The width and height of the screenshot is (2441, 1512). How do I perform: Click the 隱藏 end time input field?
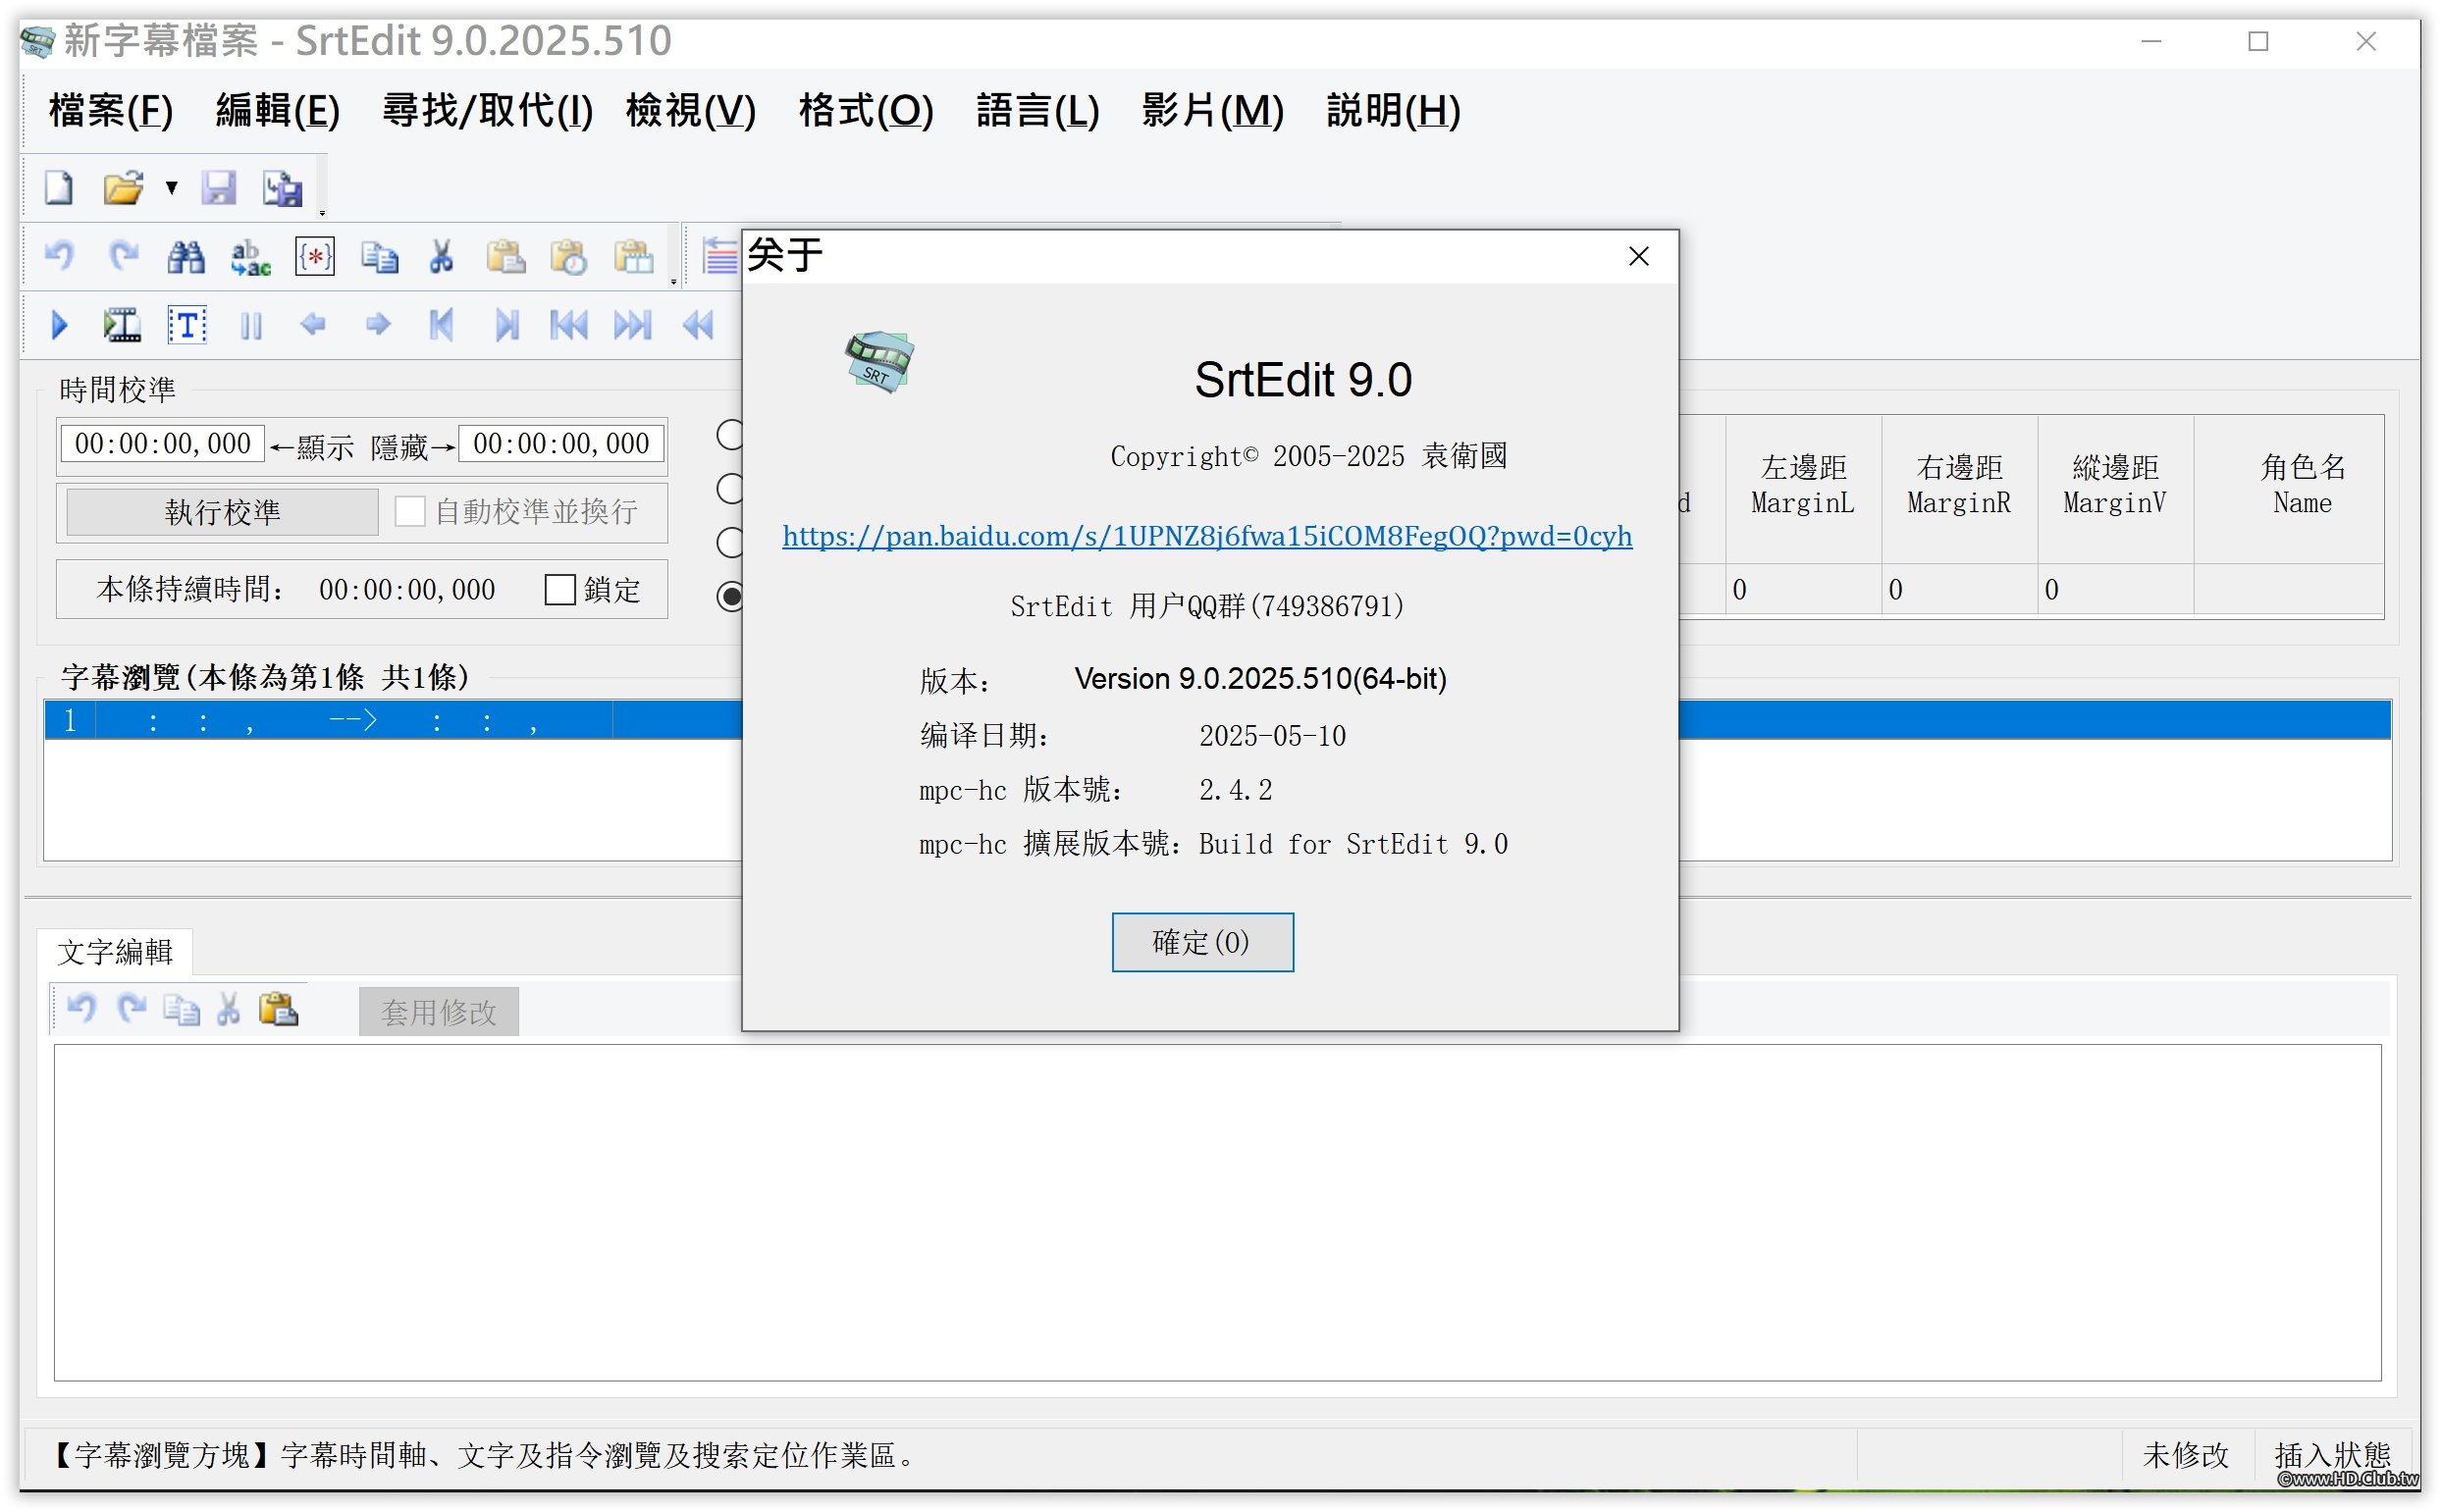tap(561, 443)
